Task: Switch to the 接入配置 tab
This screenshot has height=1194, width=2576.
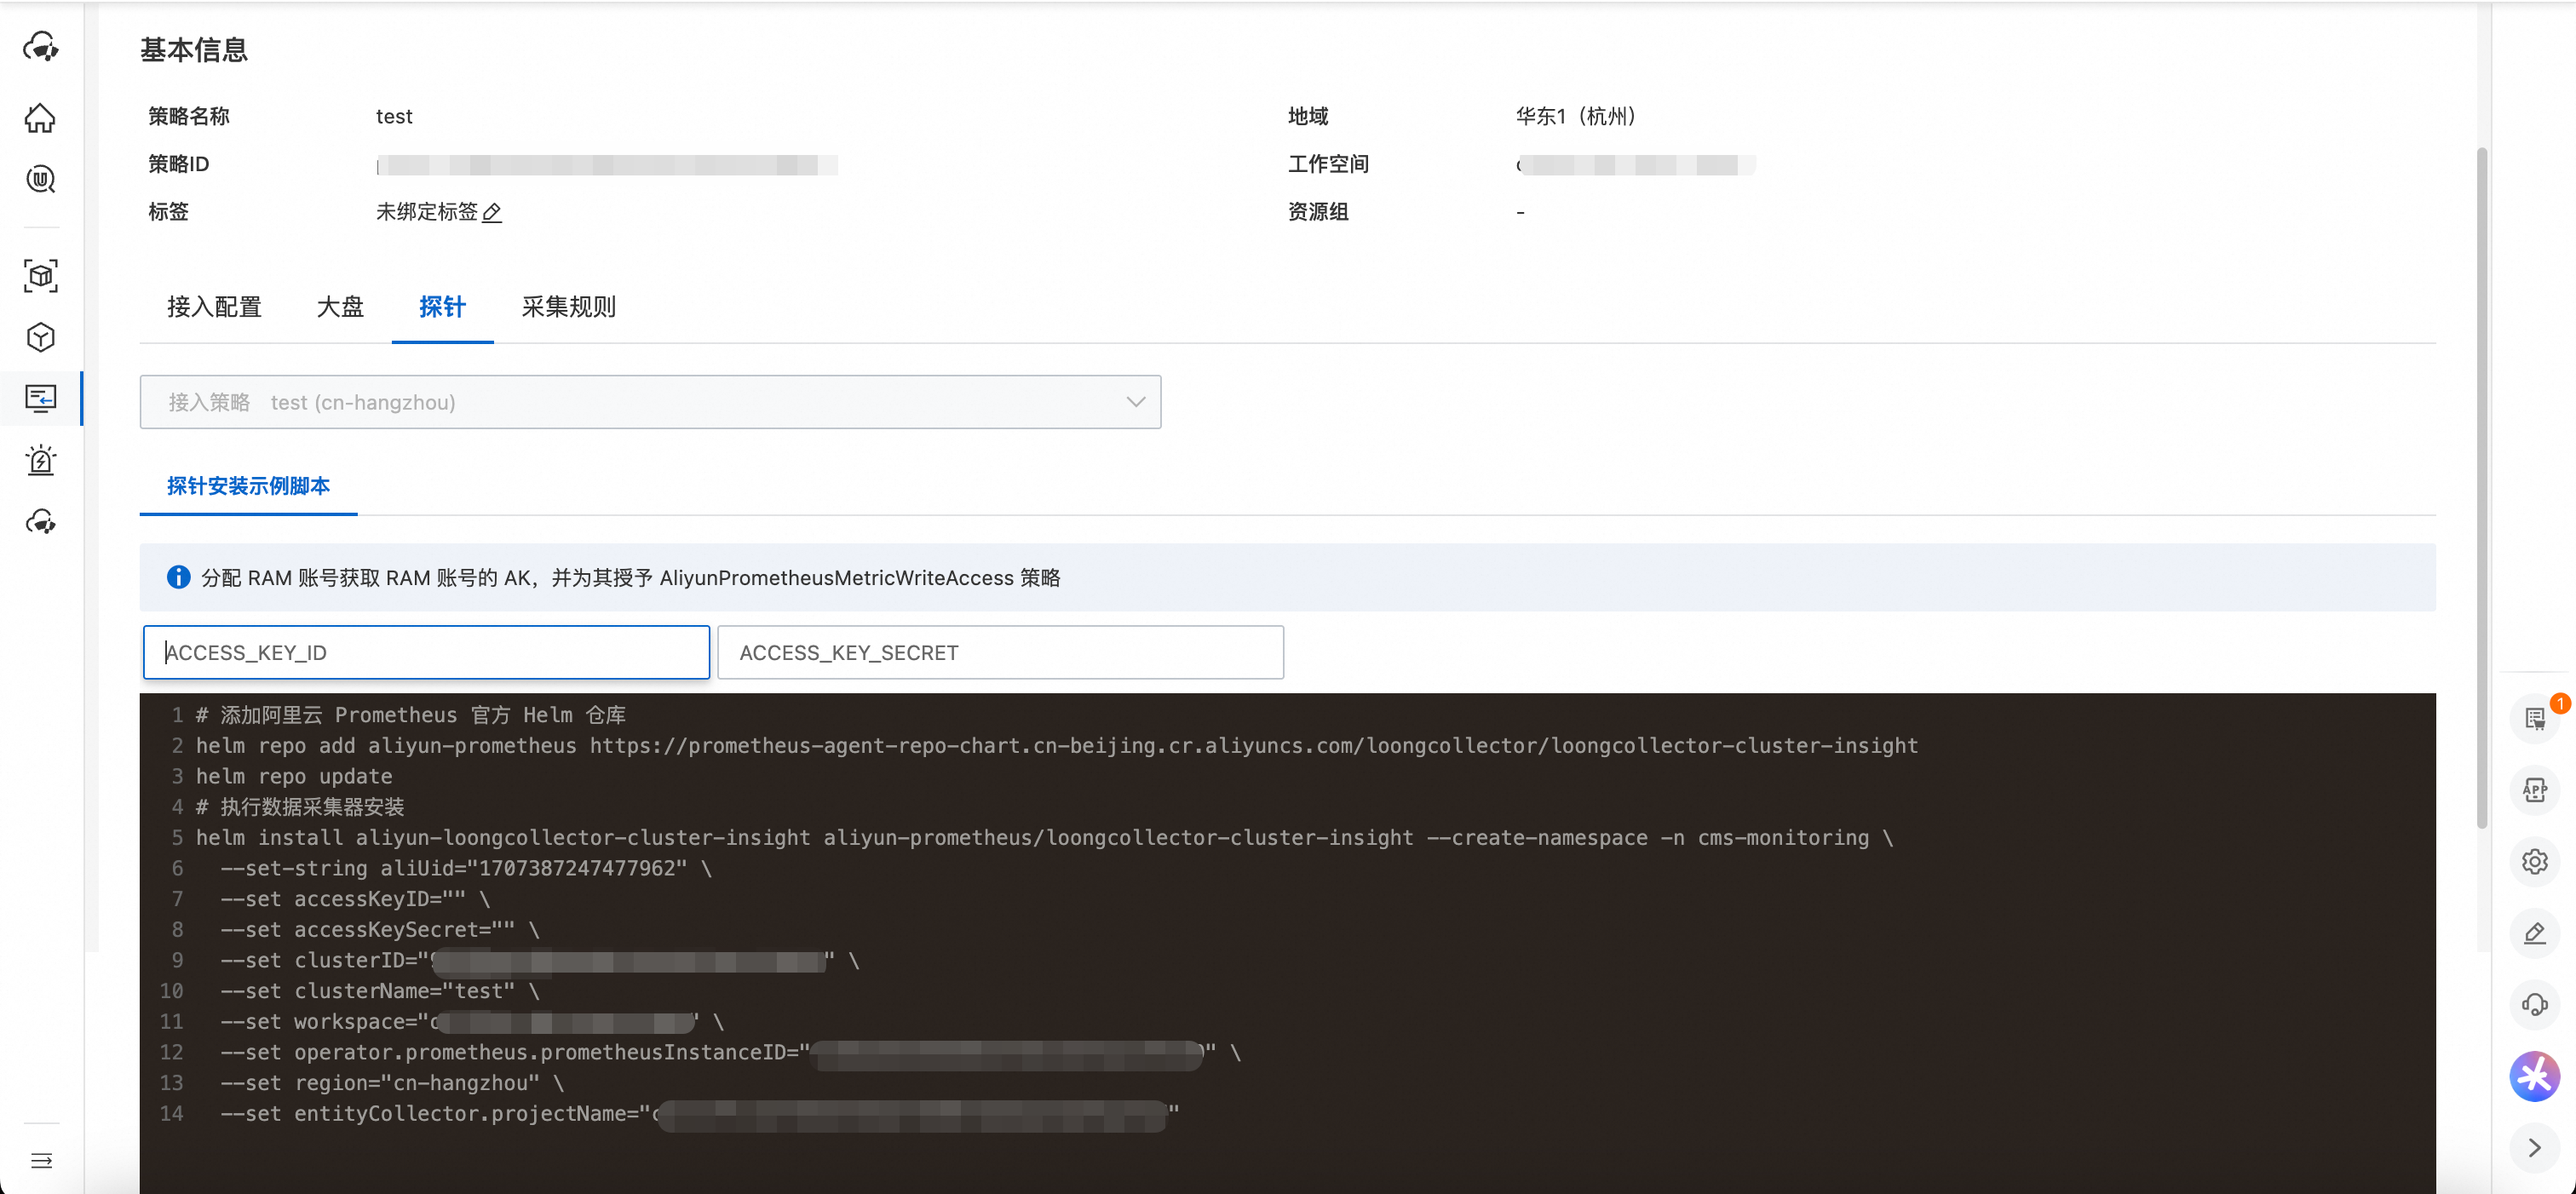Action: [214, 307]
